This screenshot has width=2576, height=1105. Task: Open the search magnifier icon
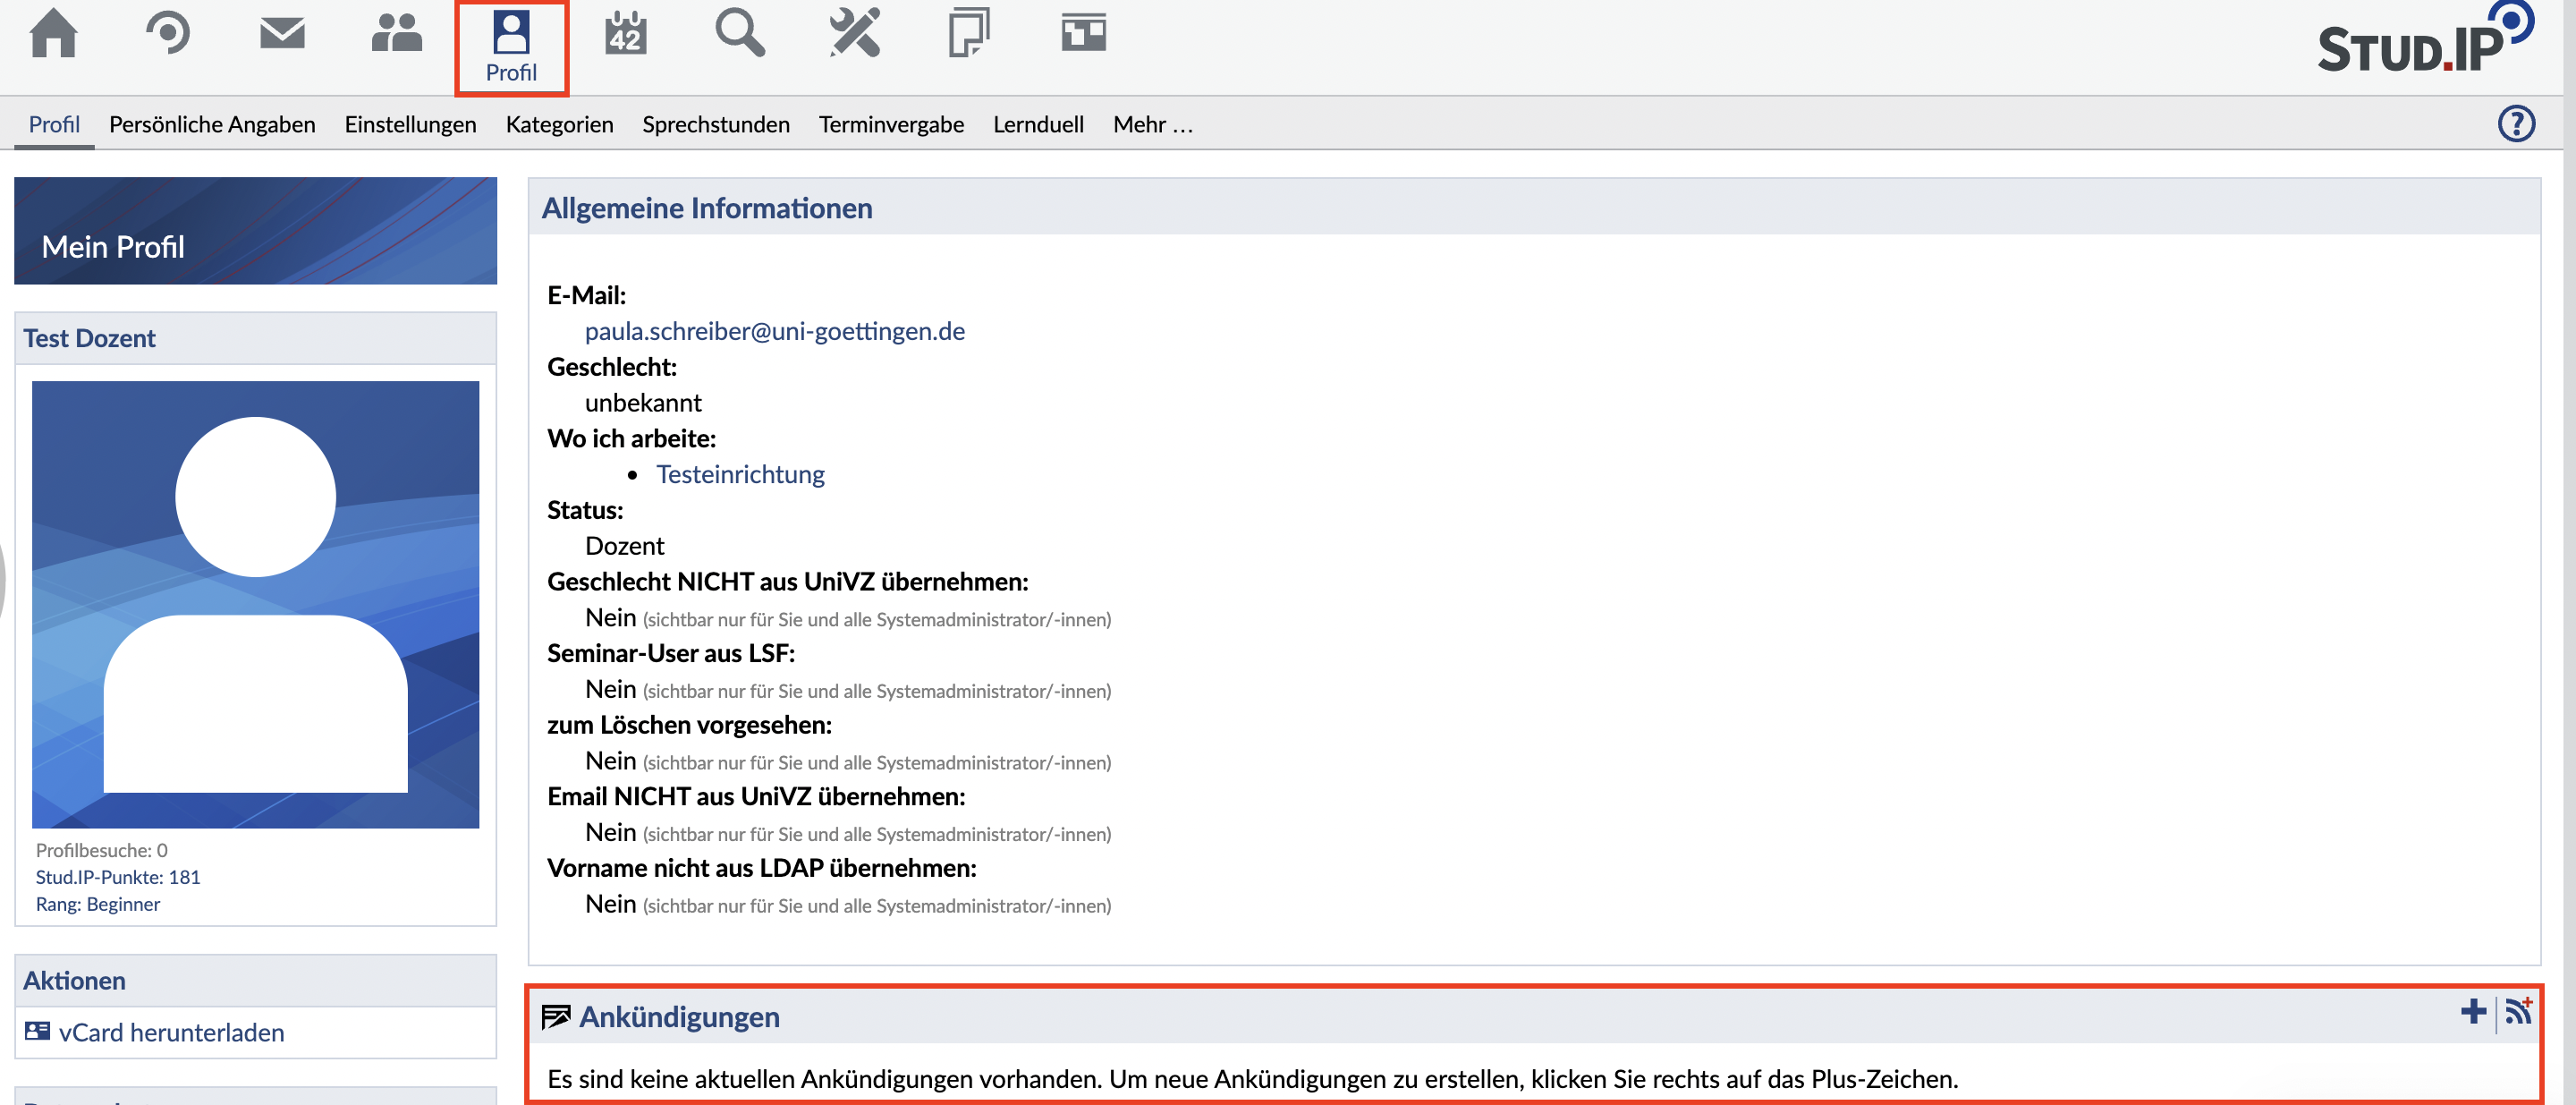[739, 34]
